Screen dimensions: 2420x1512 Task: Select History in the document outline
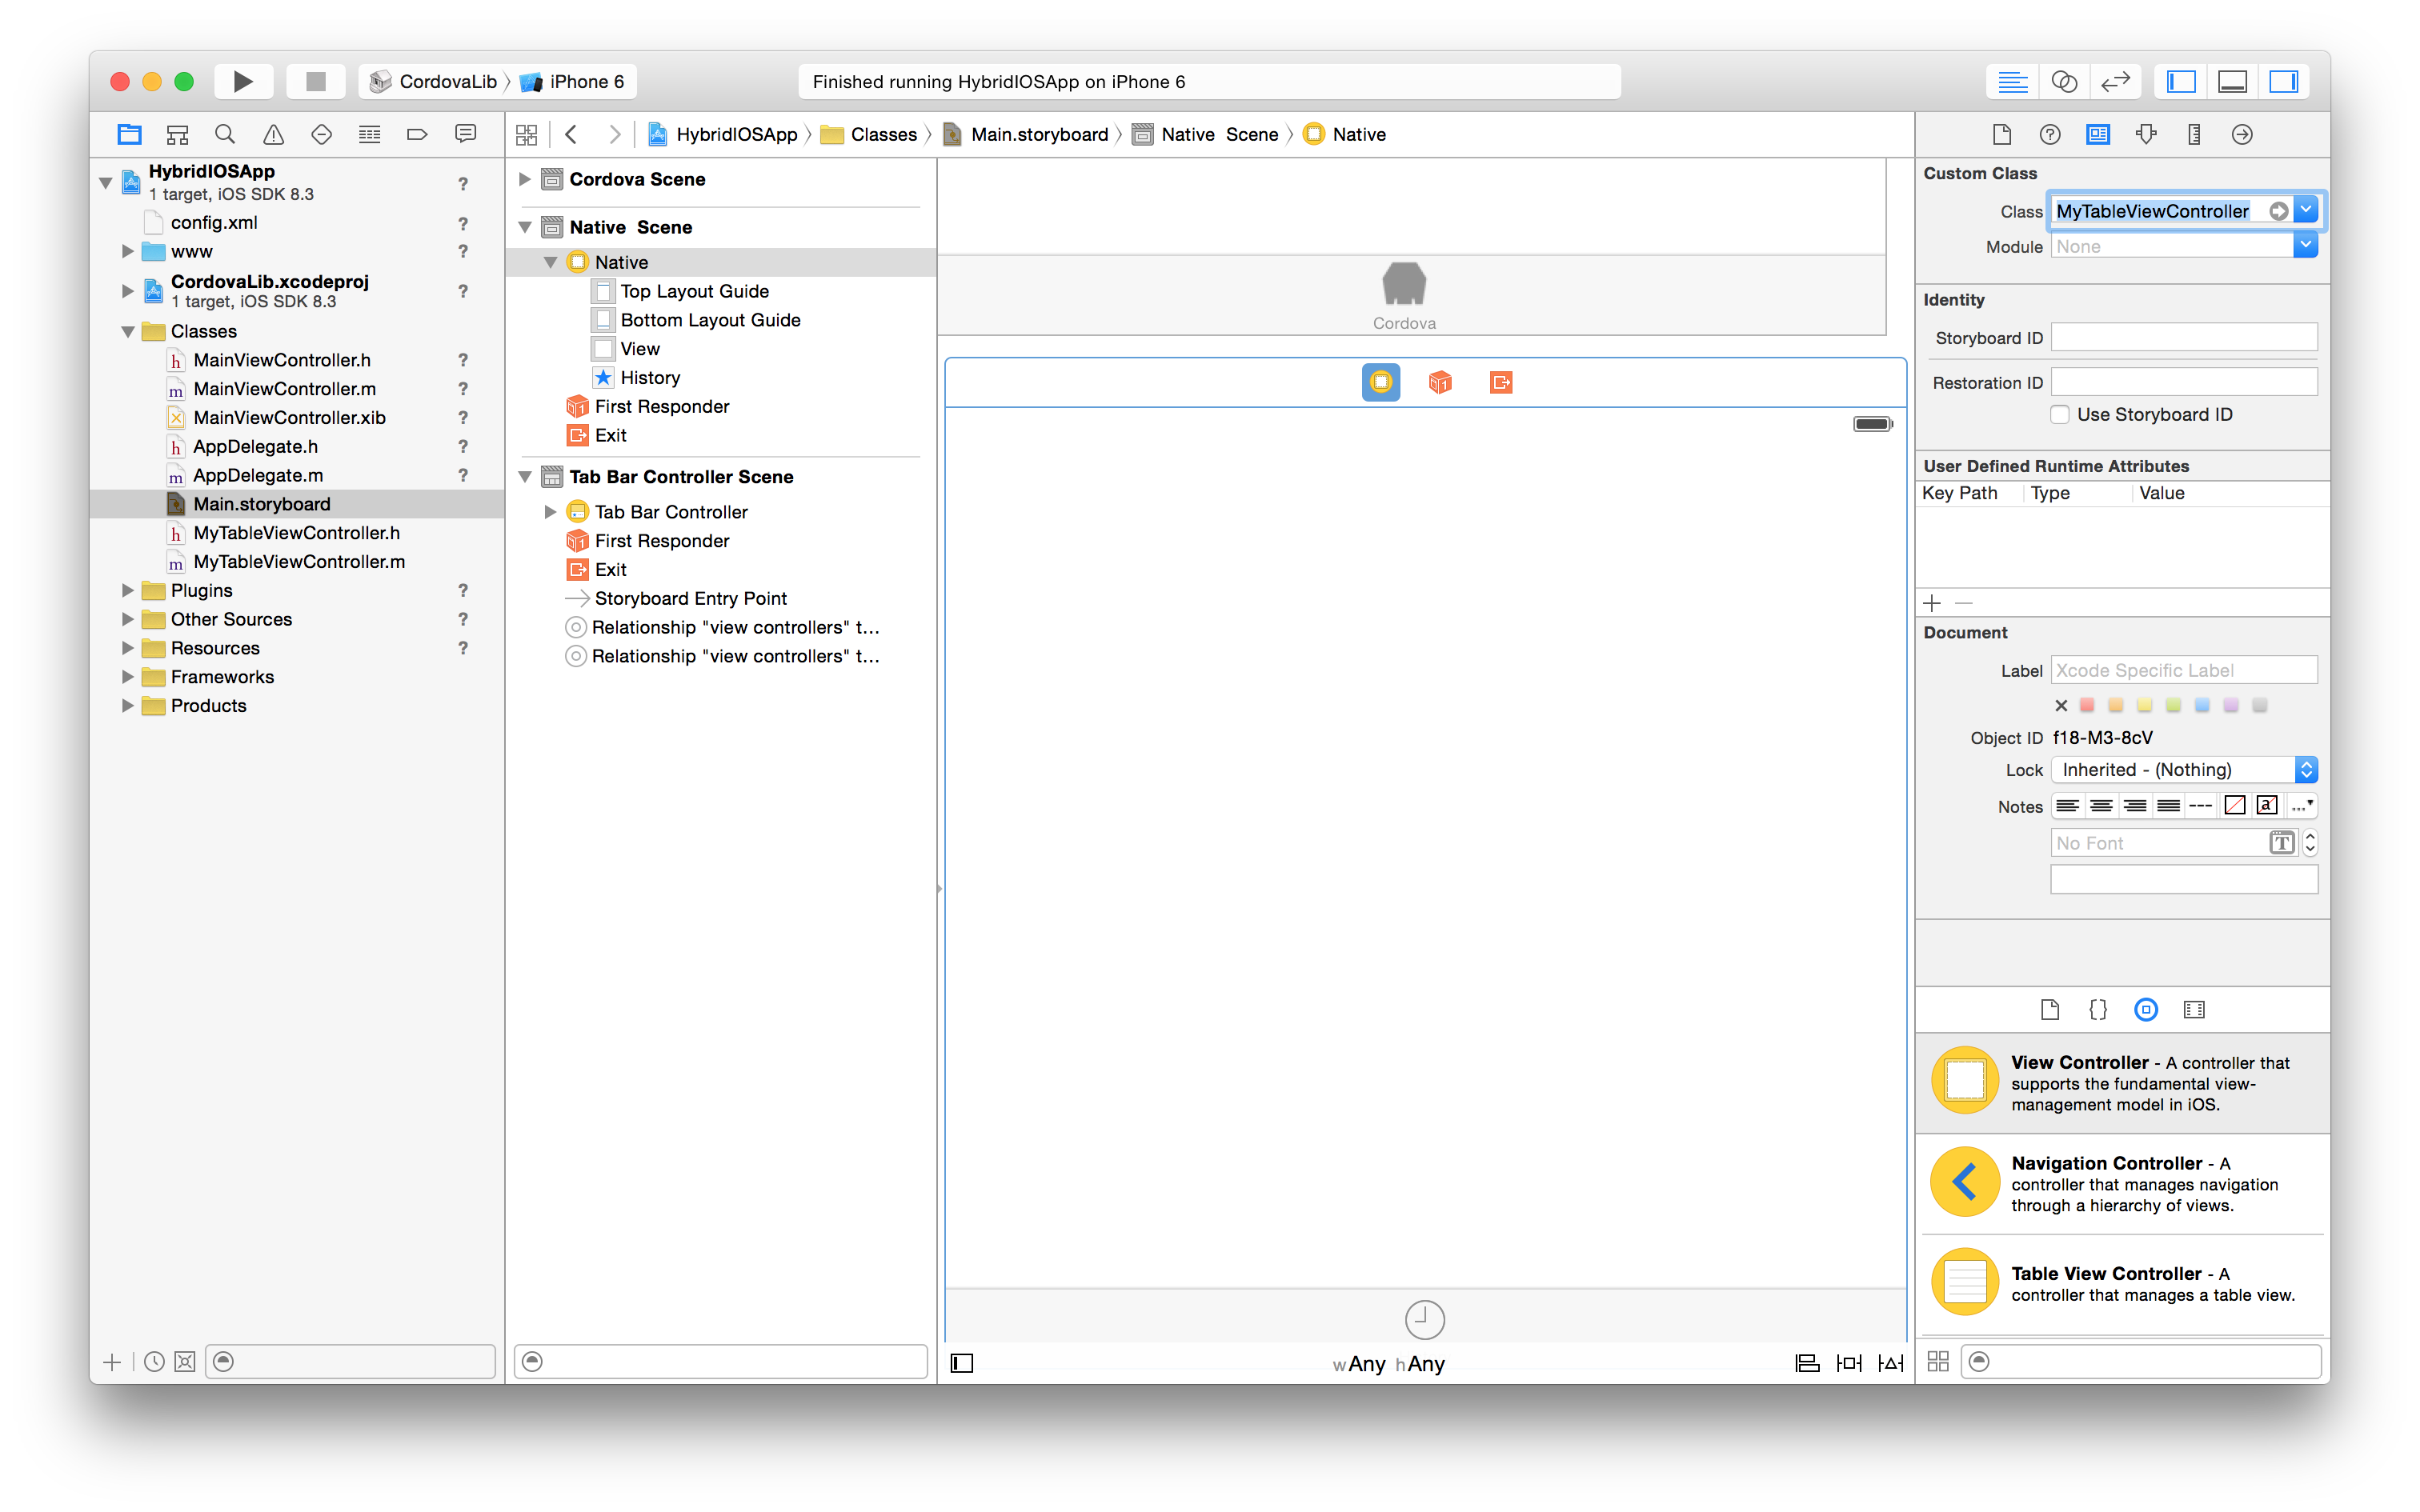coord(649,377)
